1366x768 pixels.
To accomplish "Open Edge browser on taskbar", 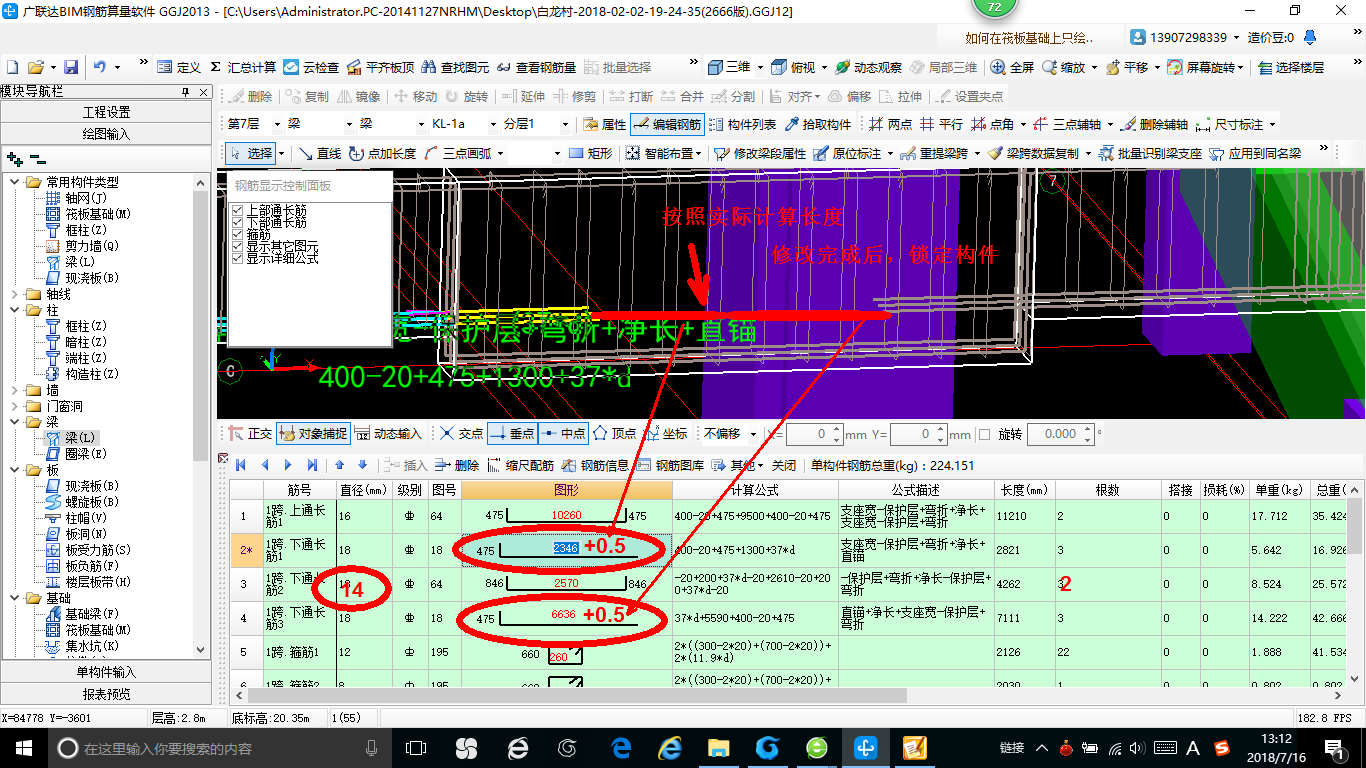I will click(x=621, y=748).
